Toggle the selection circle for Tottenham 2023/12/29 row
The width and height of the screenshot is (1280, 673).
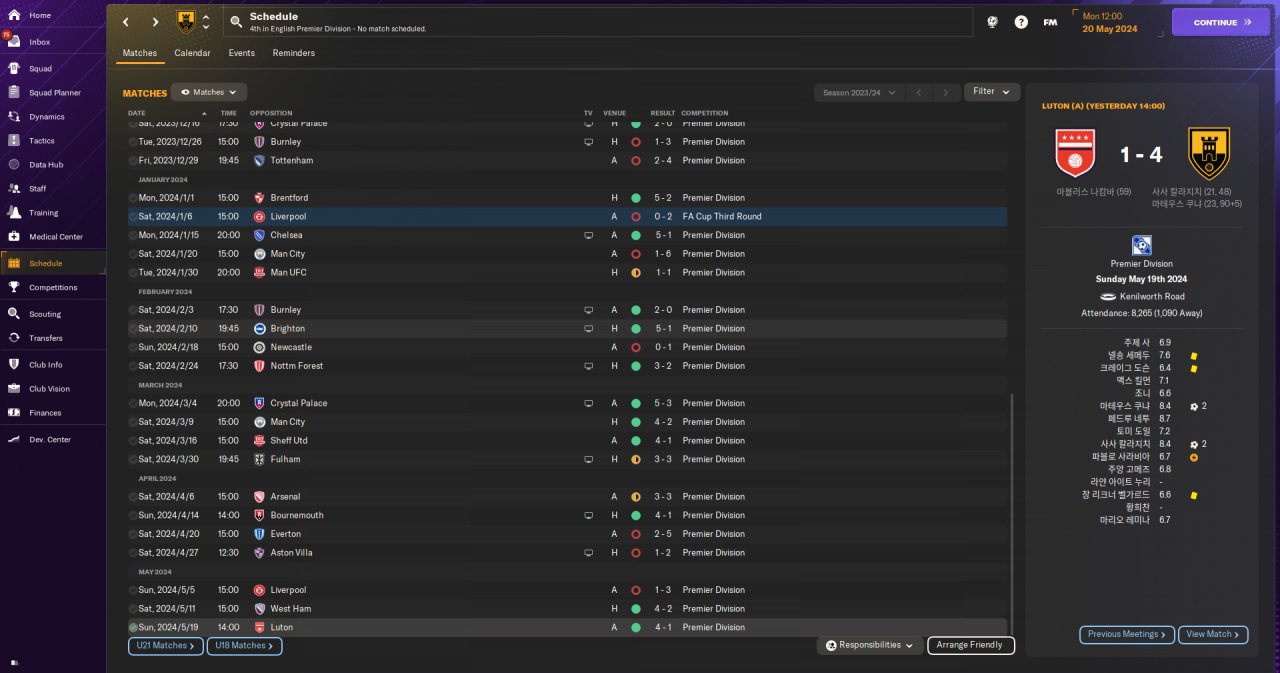click(x=133, y=160)
